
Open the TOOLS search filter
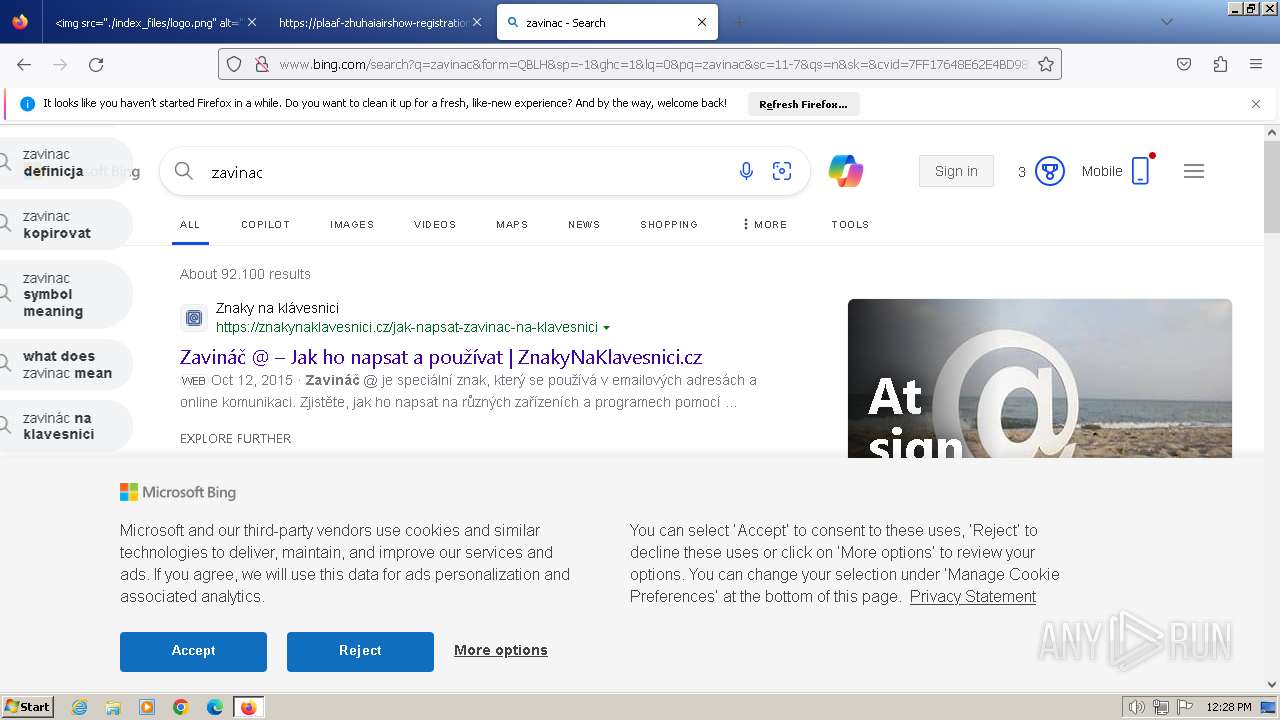[850, 224]
